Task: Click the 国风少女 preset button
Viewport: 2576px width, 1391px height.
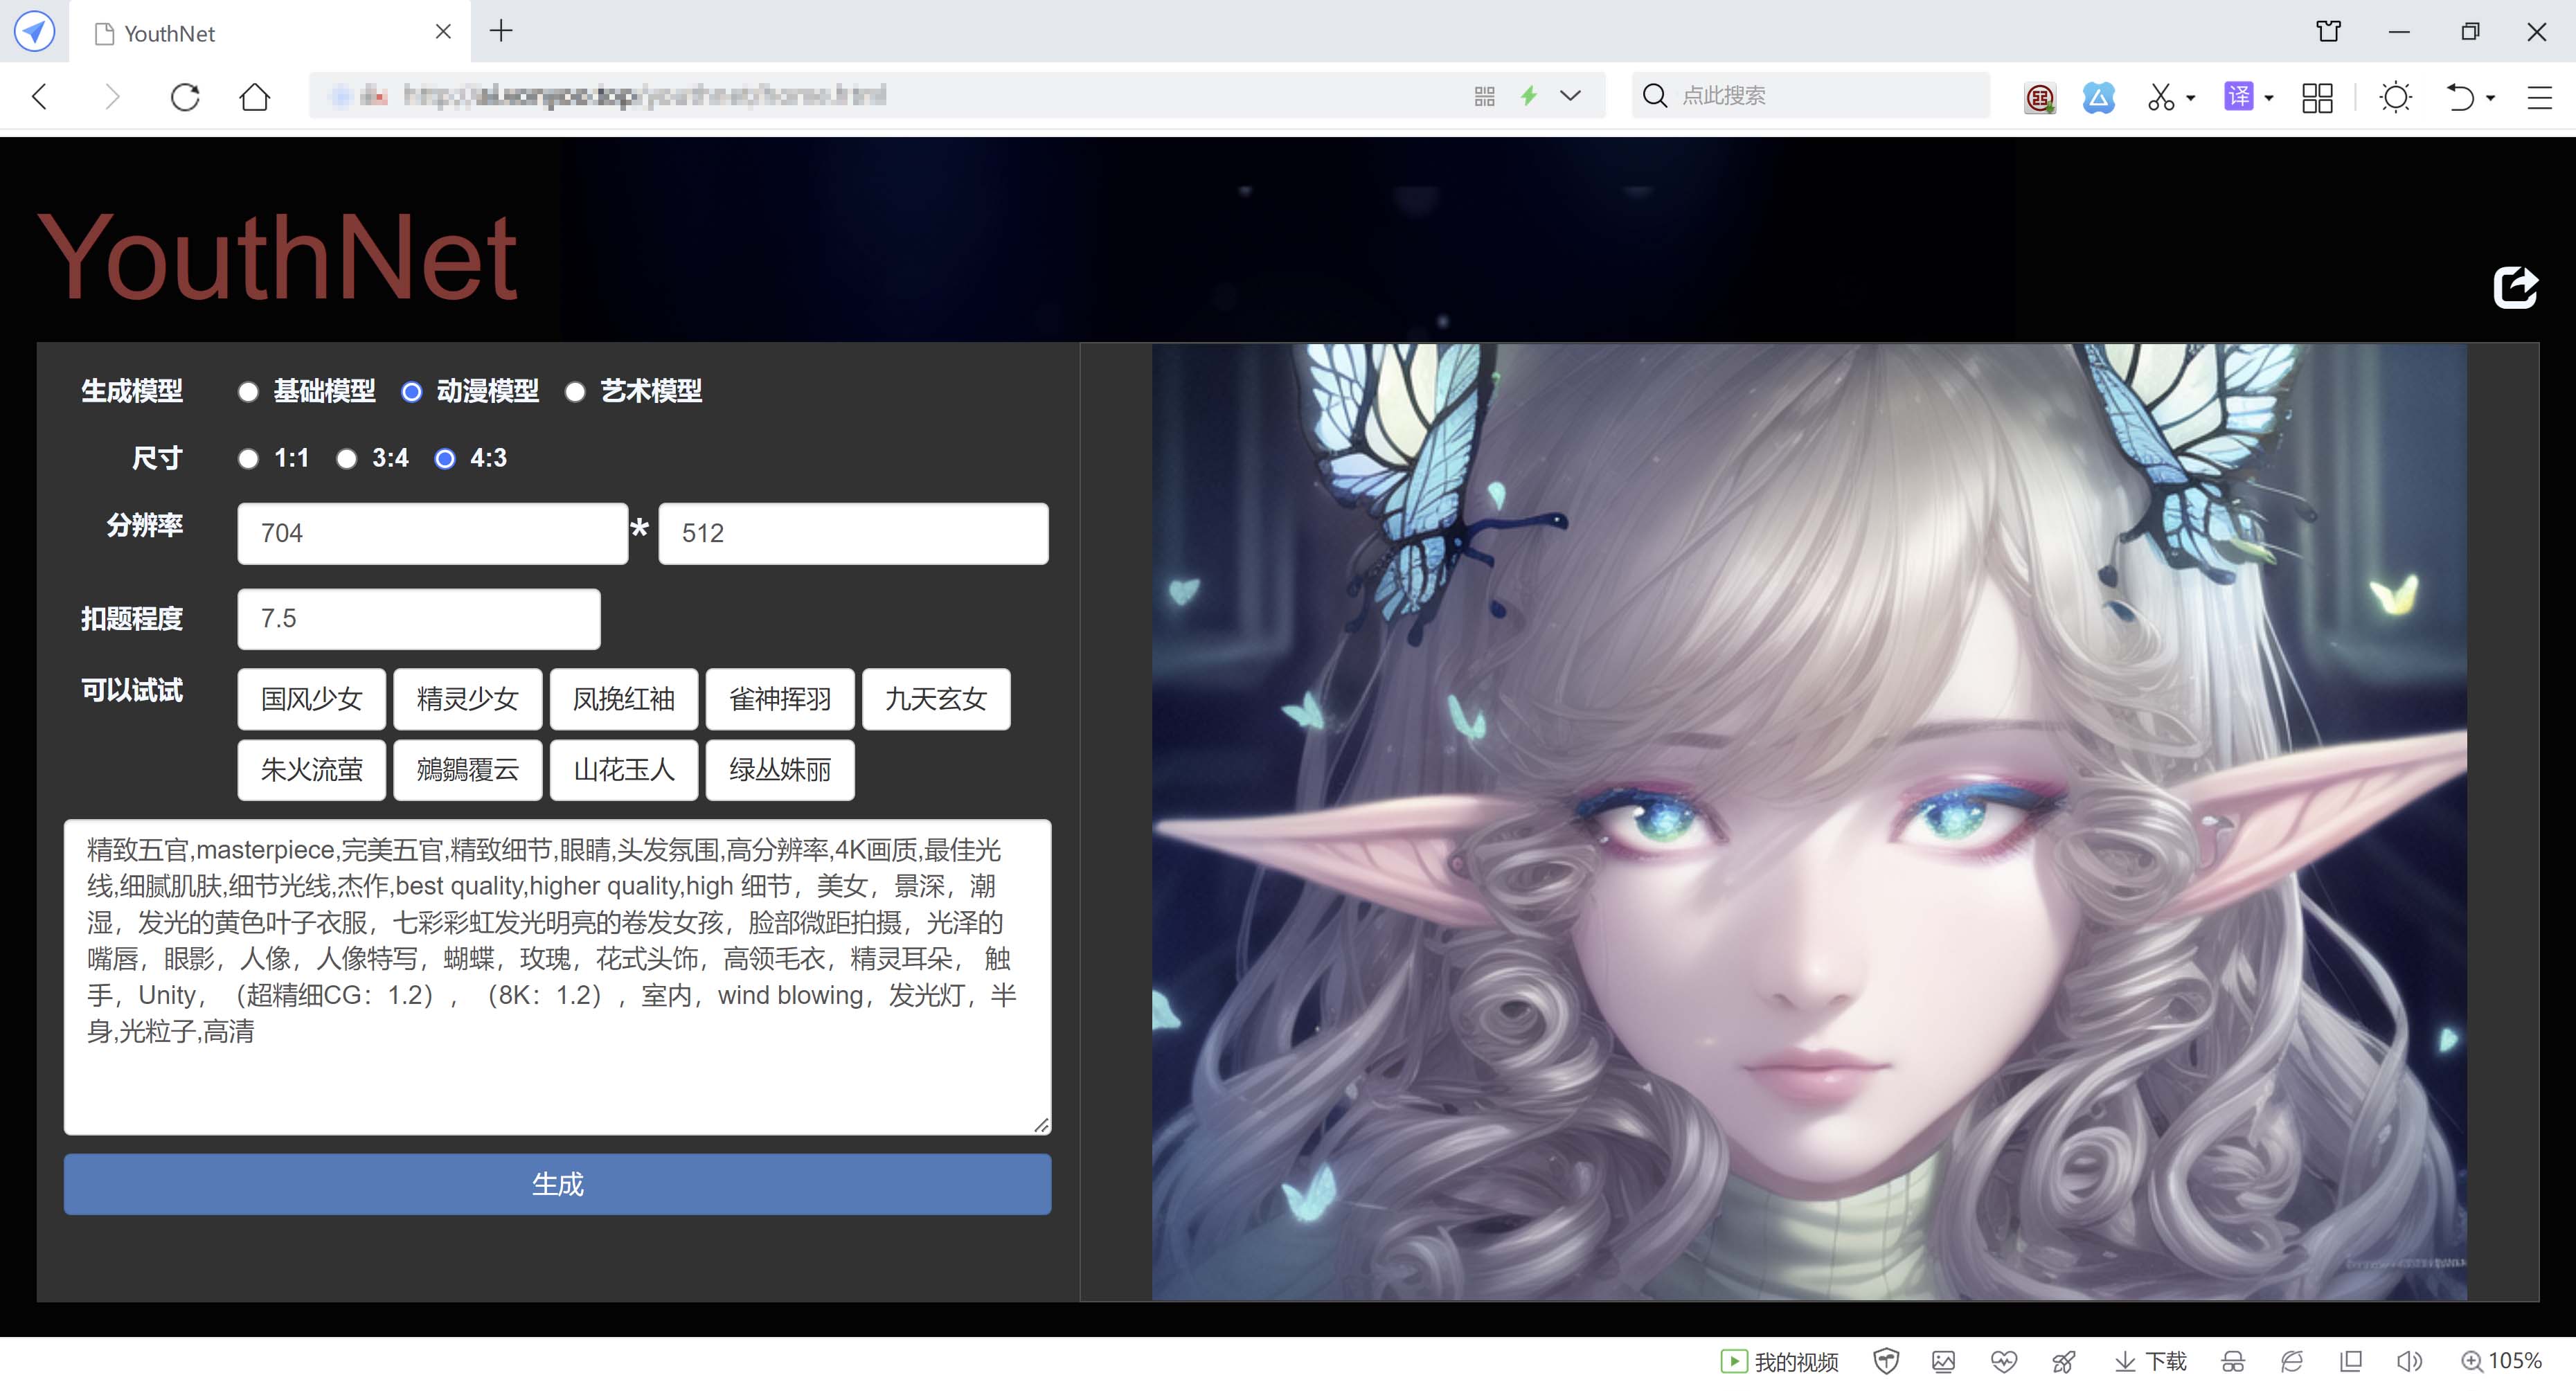Action: pyautogui.click(x=311, y=699)
